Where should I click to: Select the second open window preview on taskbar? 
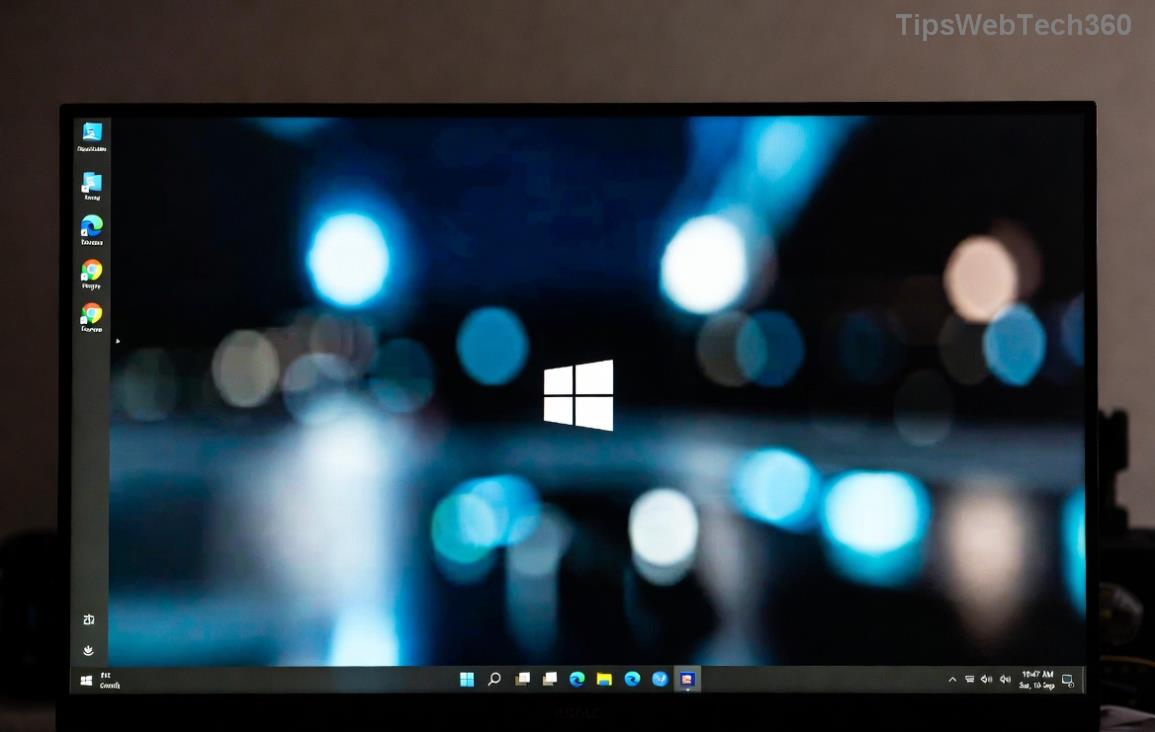[x=549, y=679]
